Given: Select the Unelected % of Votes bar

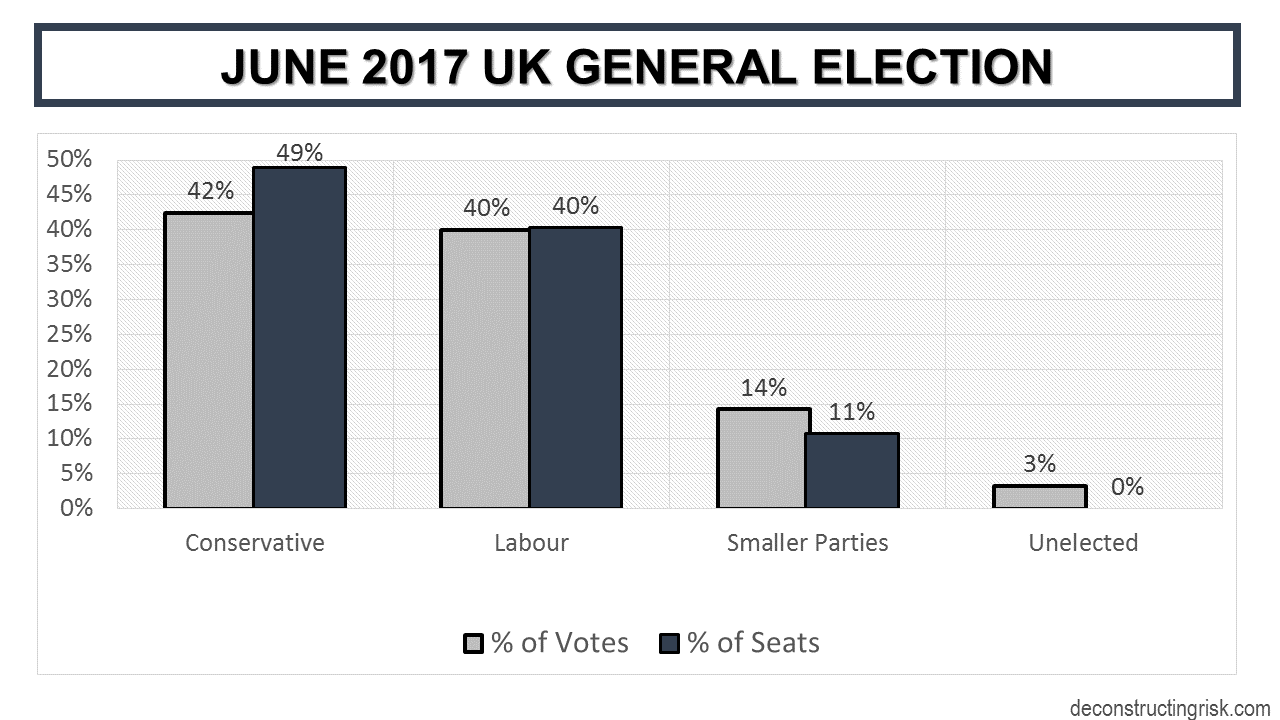Looking at the screenshot, I should pos(1039,496).
